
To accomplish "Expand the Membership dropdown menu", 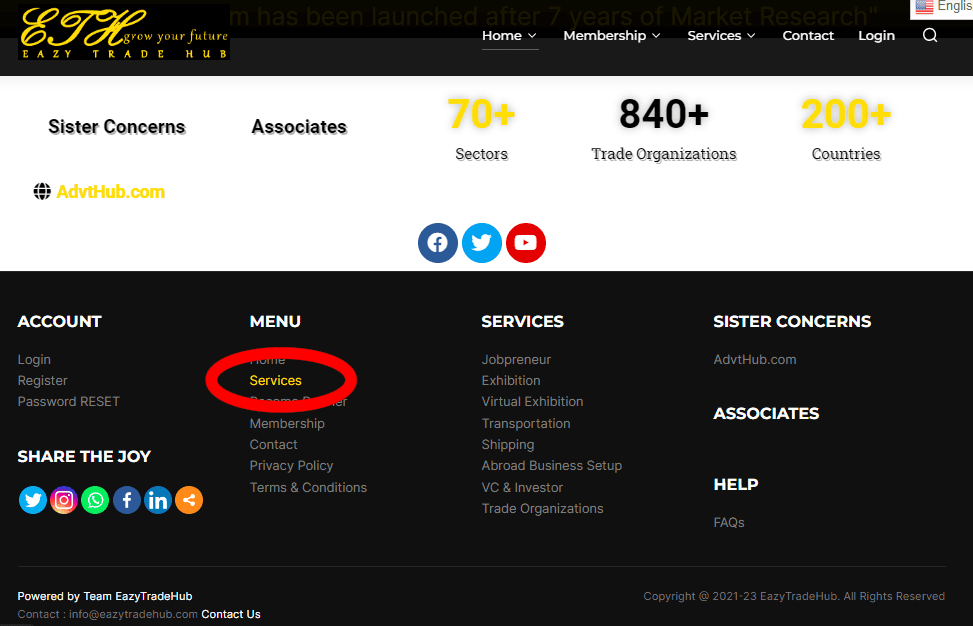I will 611,36.
